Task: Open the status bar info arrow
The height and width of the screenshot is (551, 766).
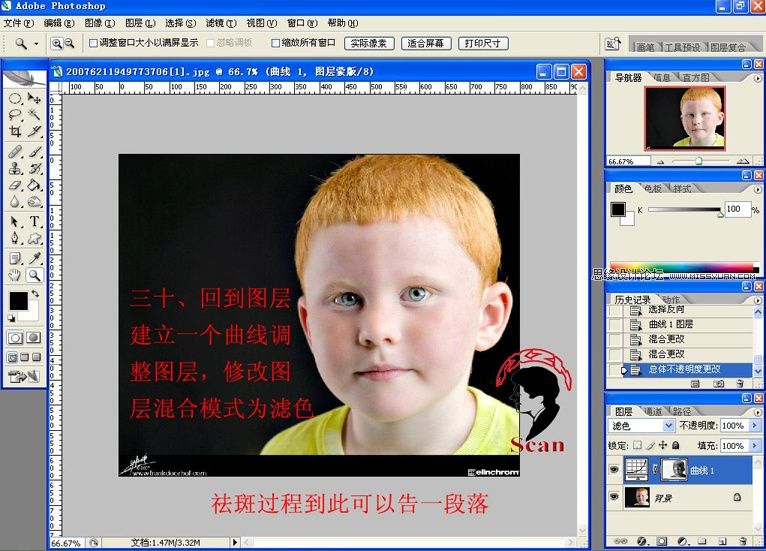Action: pos(235,542)
